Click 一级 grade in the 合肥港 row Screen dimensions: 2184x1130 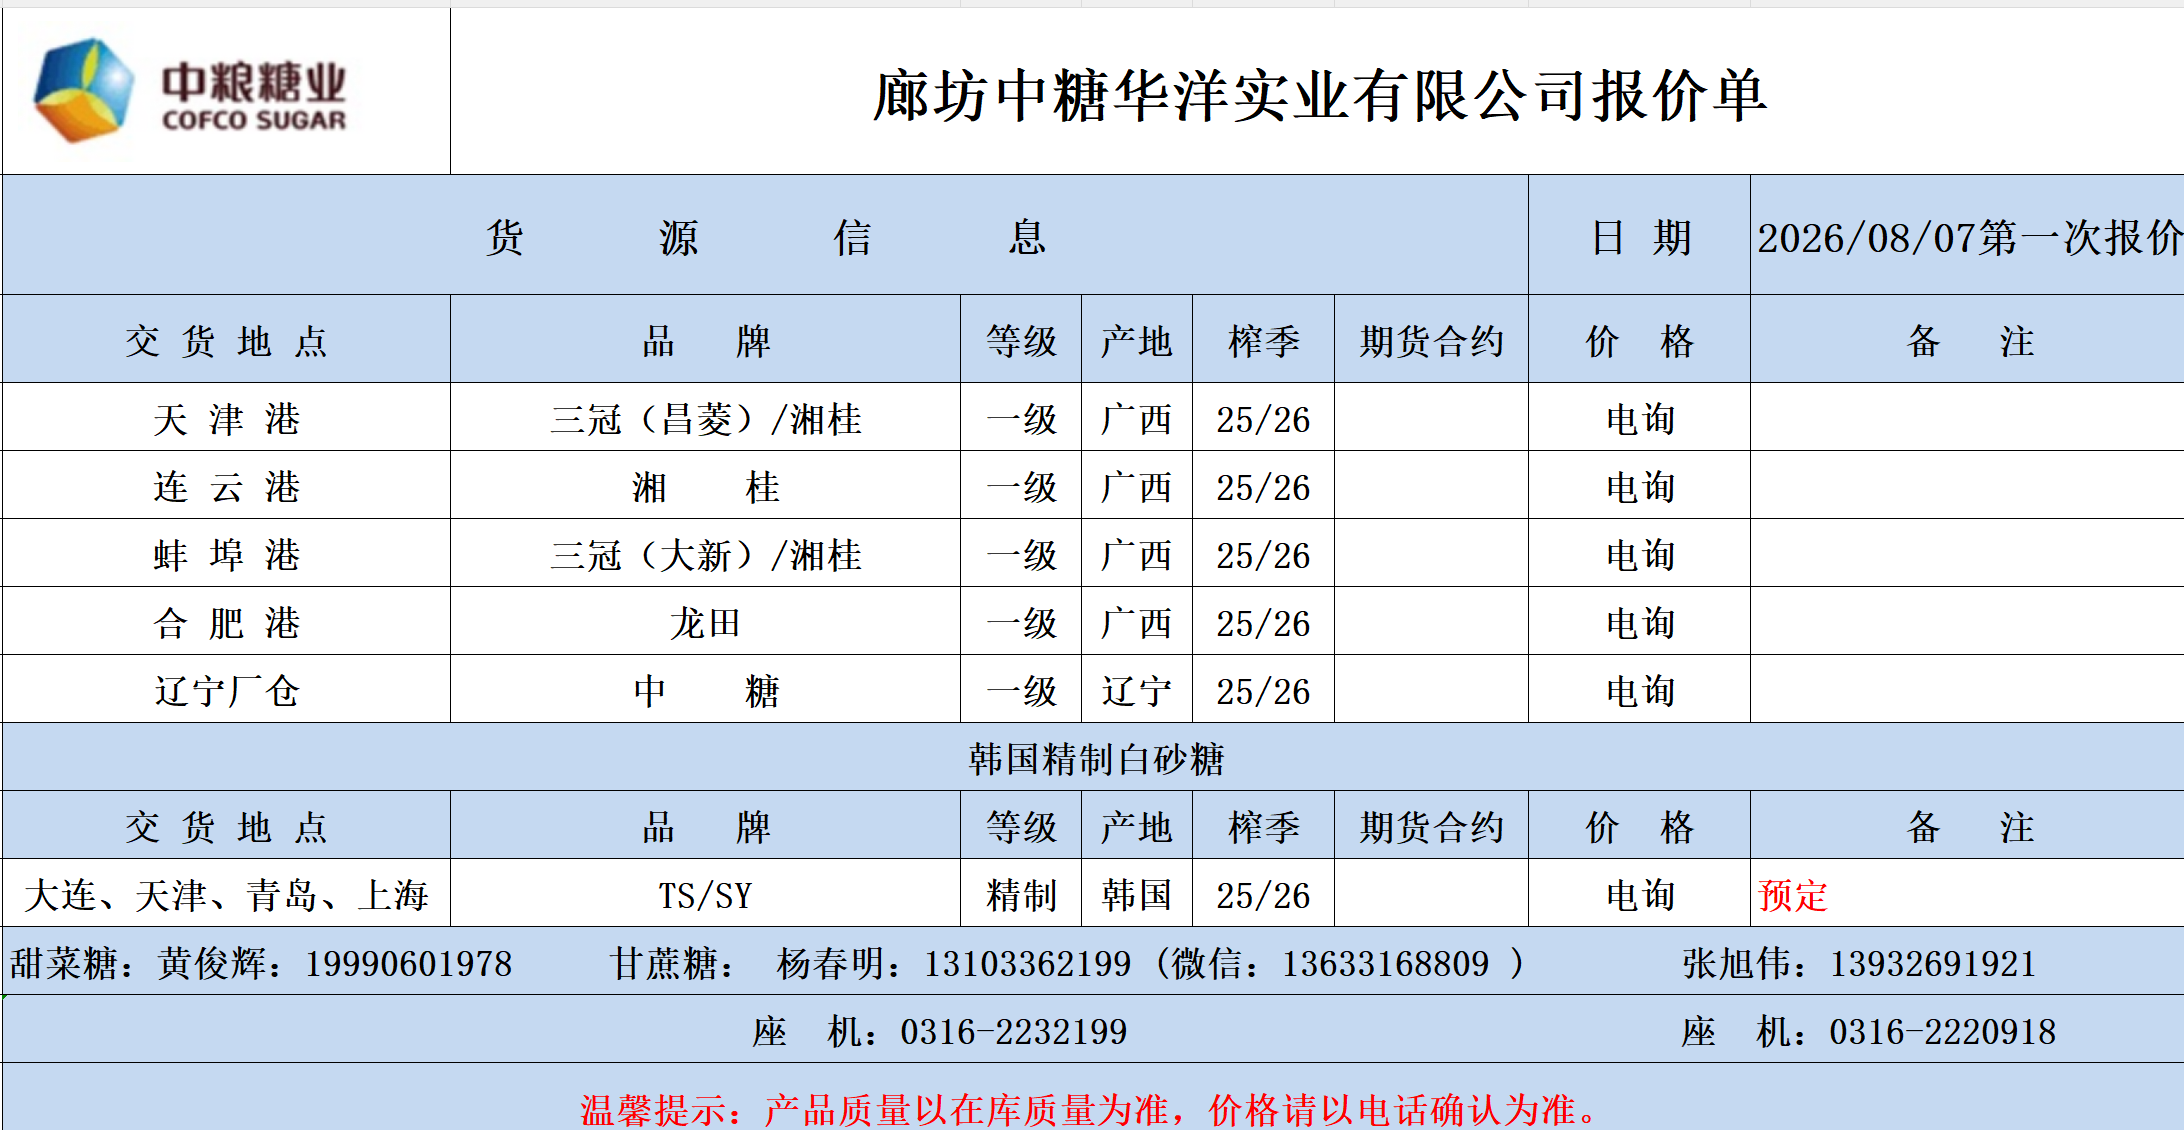(x=1021, y=622)
